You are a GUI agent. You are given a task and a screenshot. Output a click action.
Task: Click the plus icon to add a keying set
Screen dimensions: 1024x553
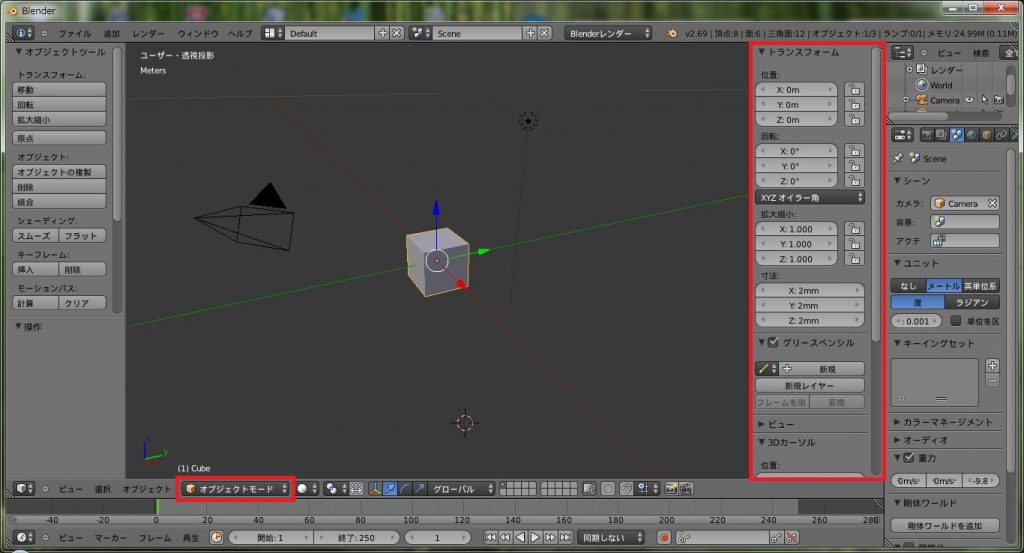click(x=992, y=365)
